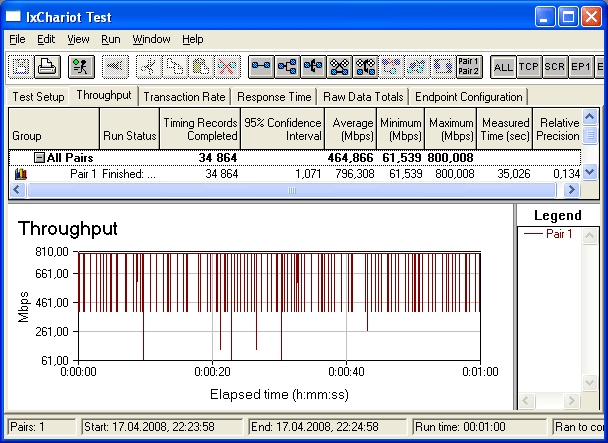Open the Response Time tab
The width and height of the screenshot is (608, 443).
(274, 97)
